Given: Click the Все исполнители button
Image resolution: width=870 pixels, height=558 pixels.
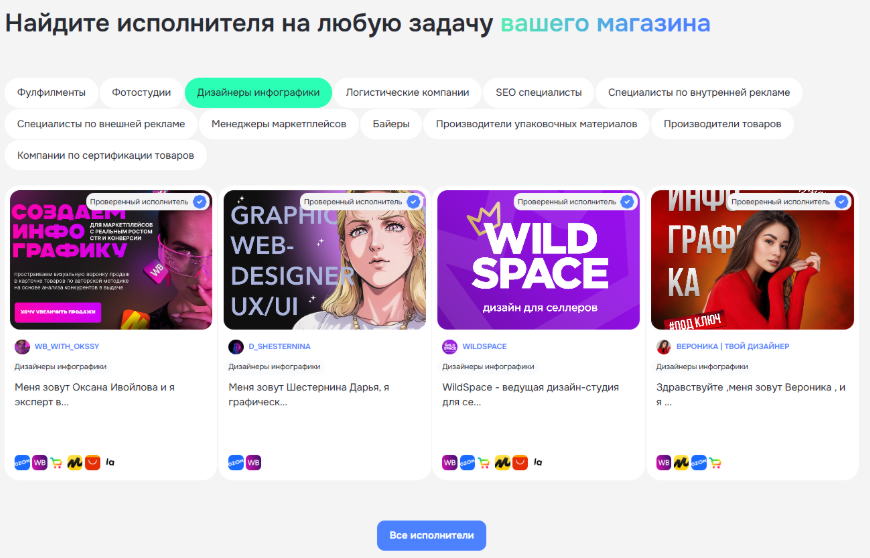Looking at the screenshot, I should (431, 535).
